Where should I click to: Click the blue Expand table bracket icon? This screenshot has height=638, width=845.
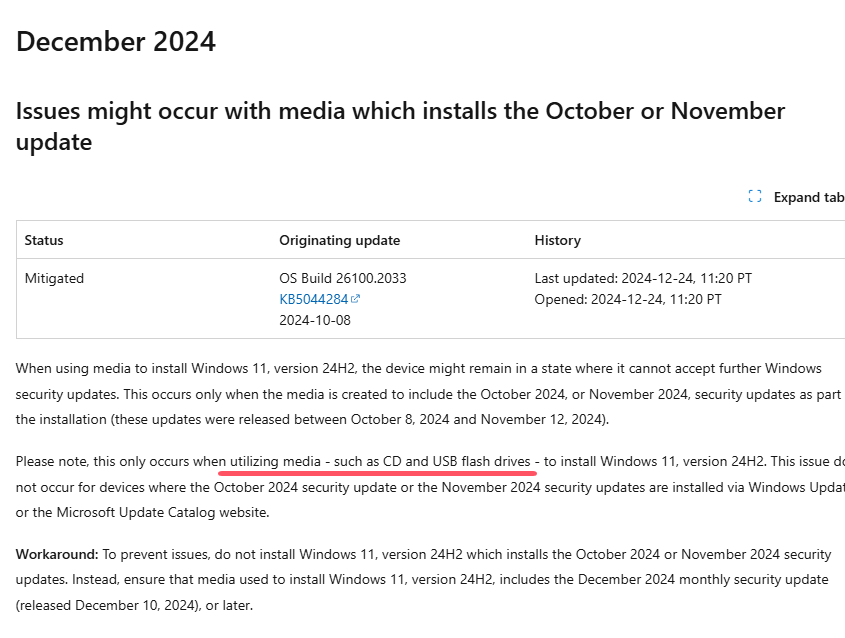click(755, 197)
